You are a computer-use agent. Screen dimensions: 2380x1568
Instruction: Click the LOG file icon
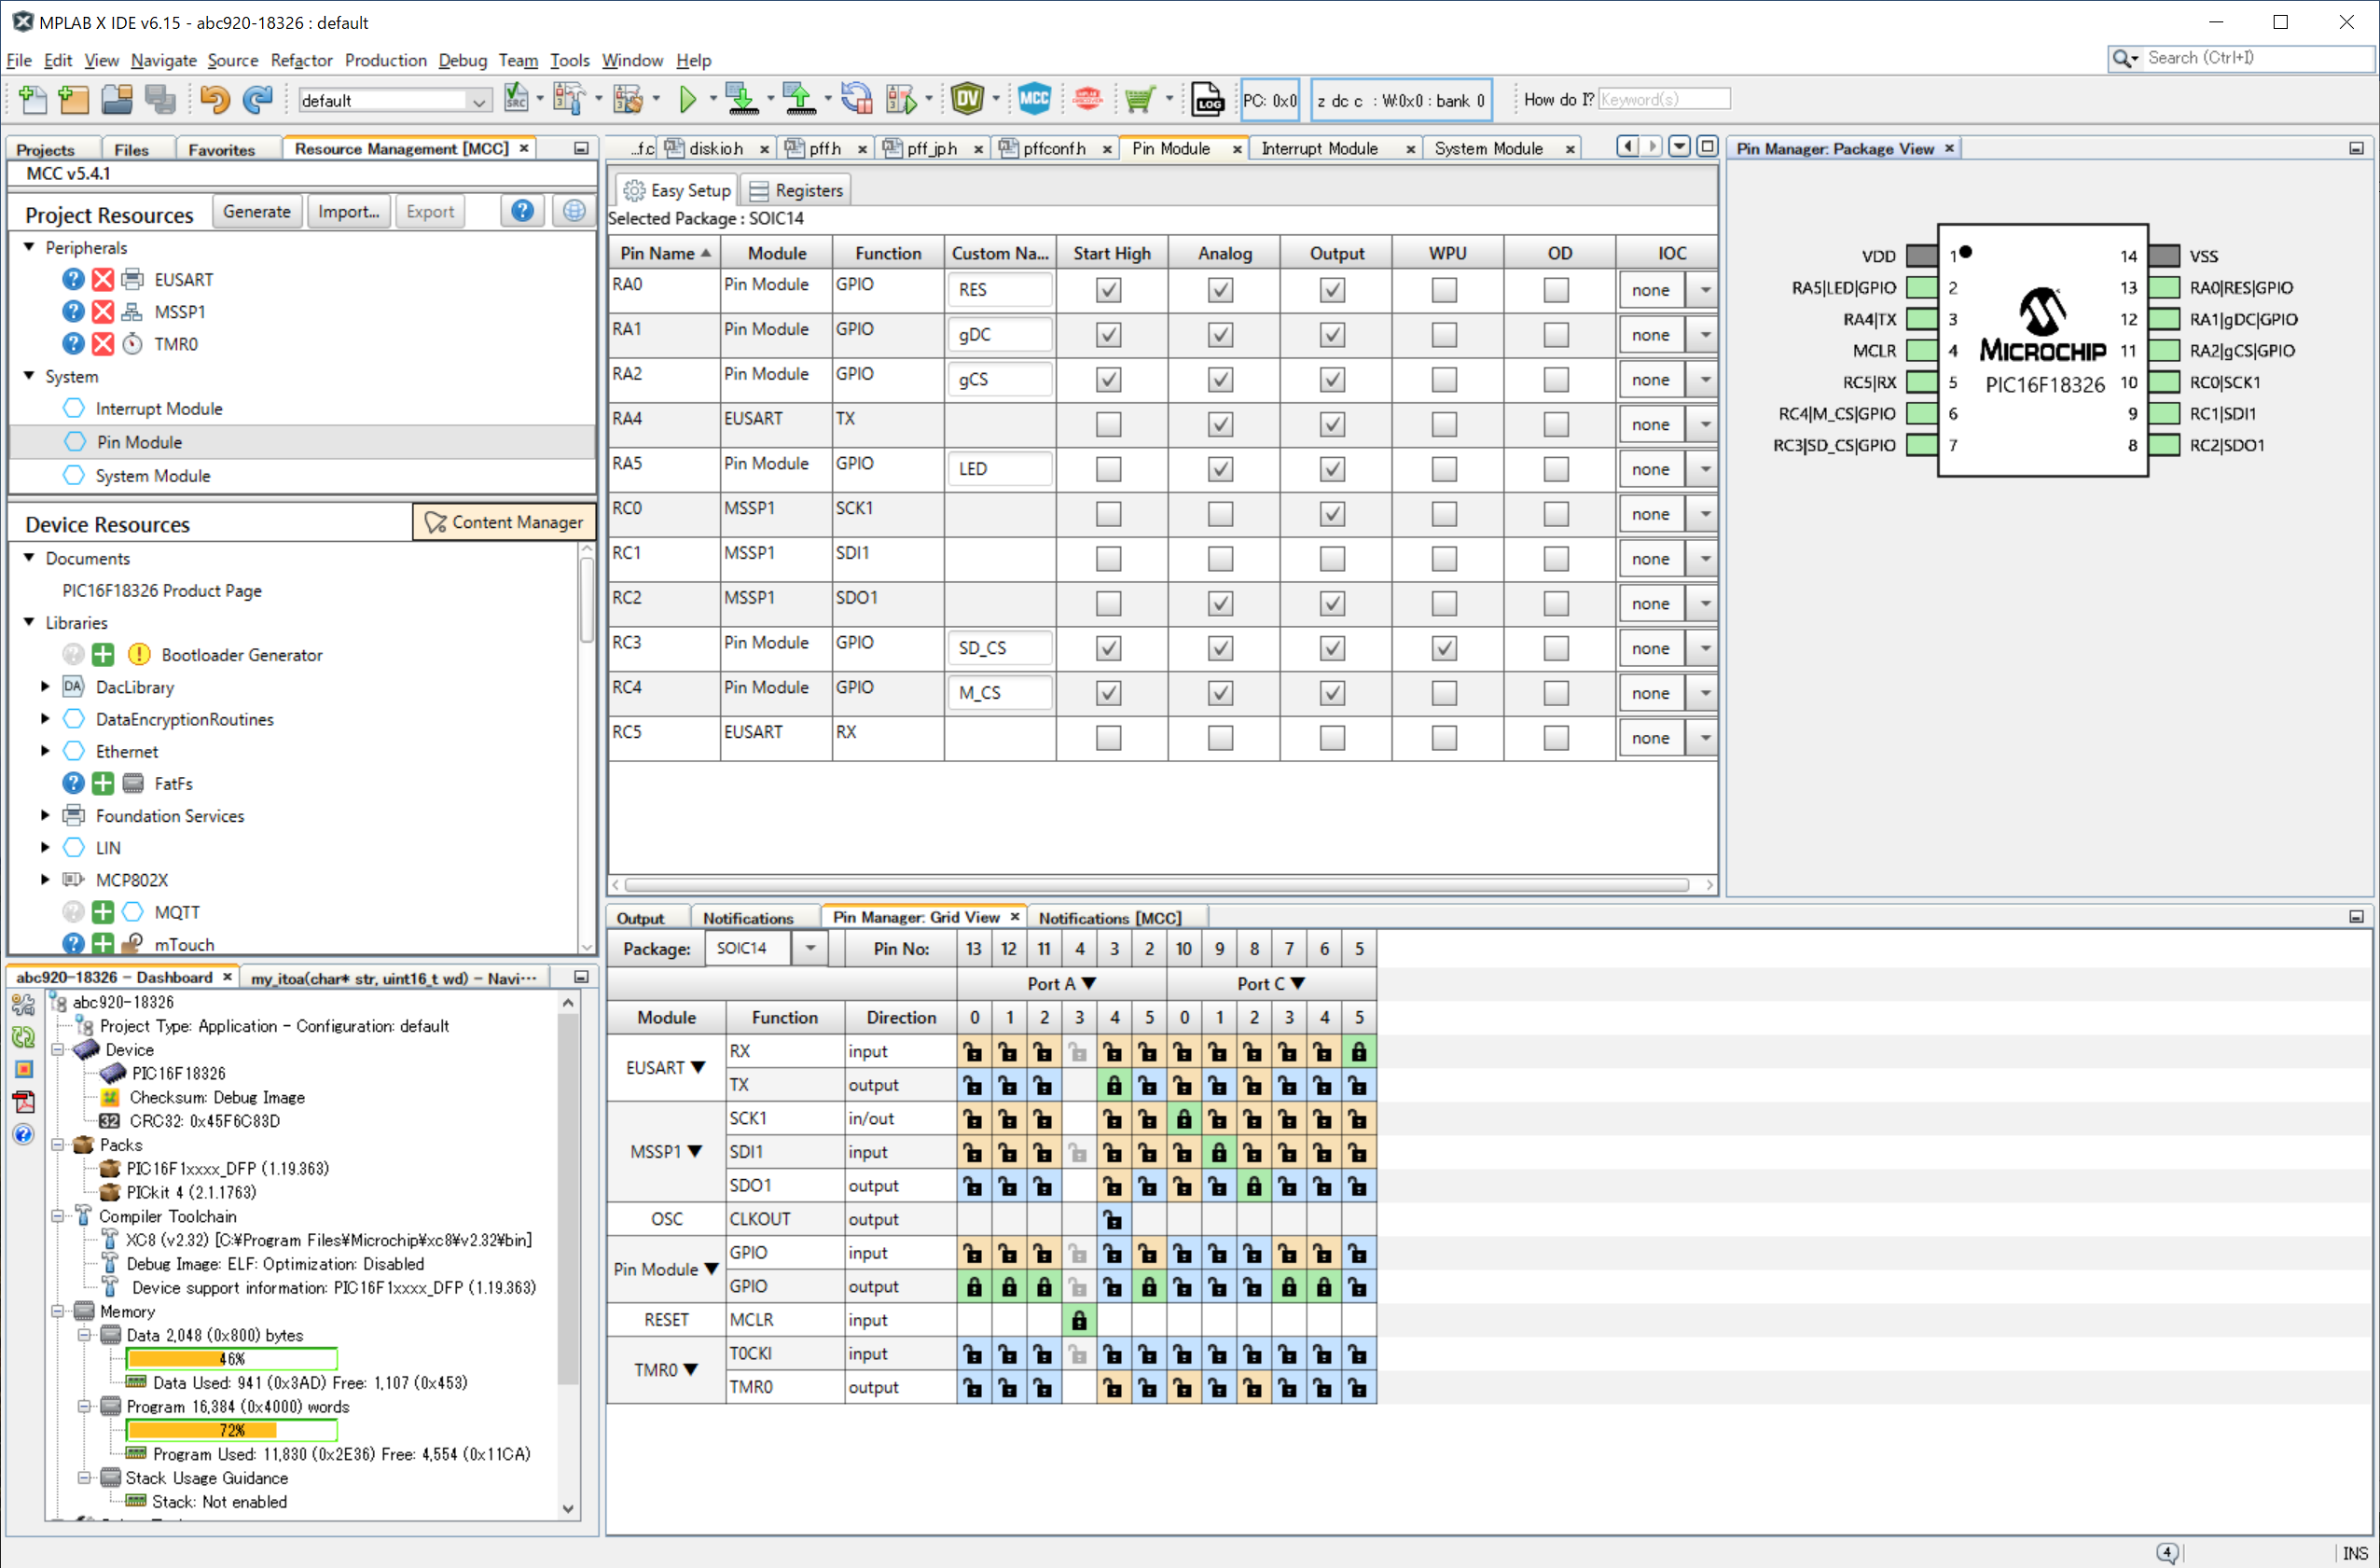[1208, 99]
